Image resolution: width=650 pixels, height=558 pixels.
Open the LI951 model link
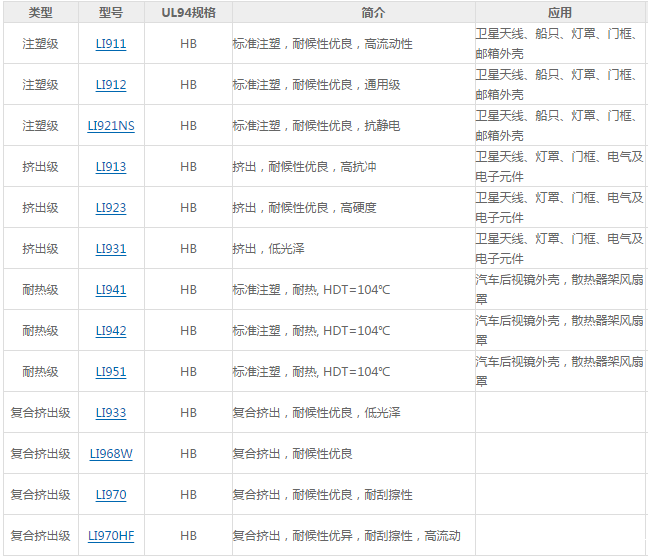tap(111, 372)
